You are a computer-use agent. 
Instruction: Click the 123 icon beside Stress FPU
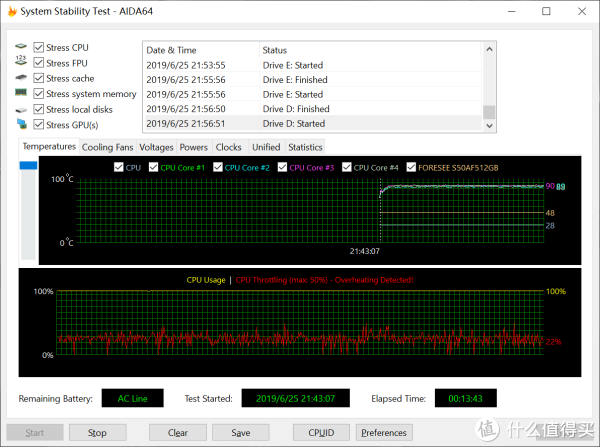21,63
